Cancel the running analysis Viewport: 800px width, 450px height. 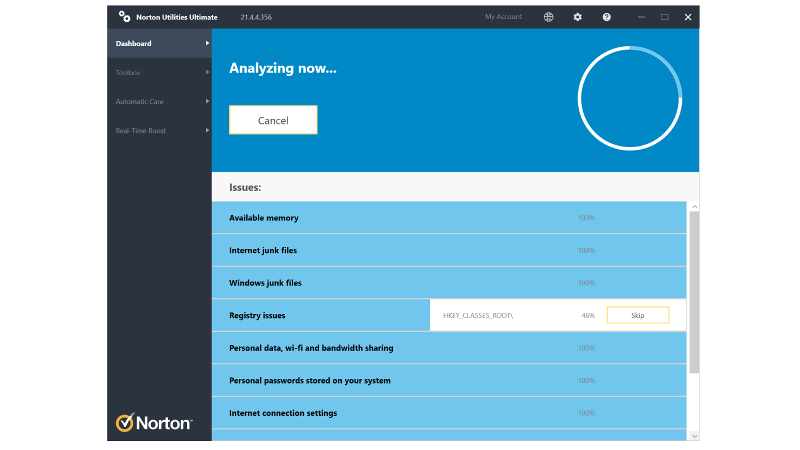(273, 120)
